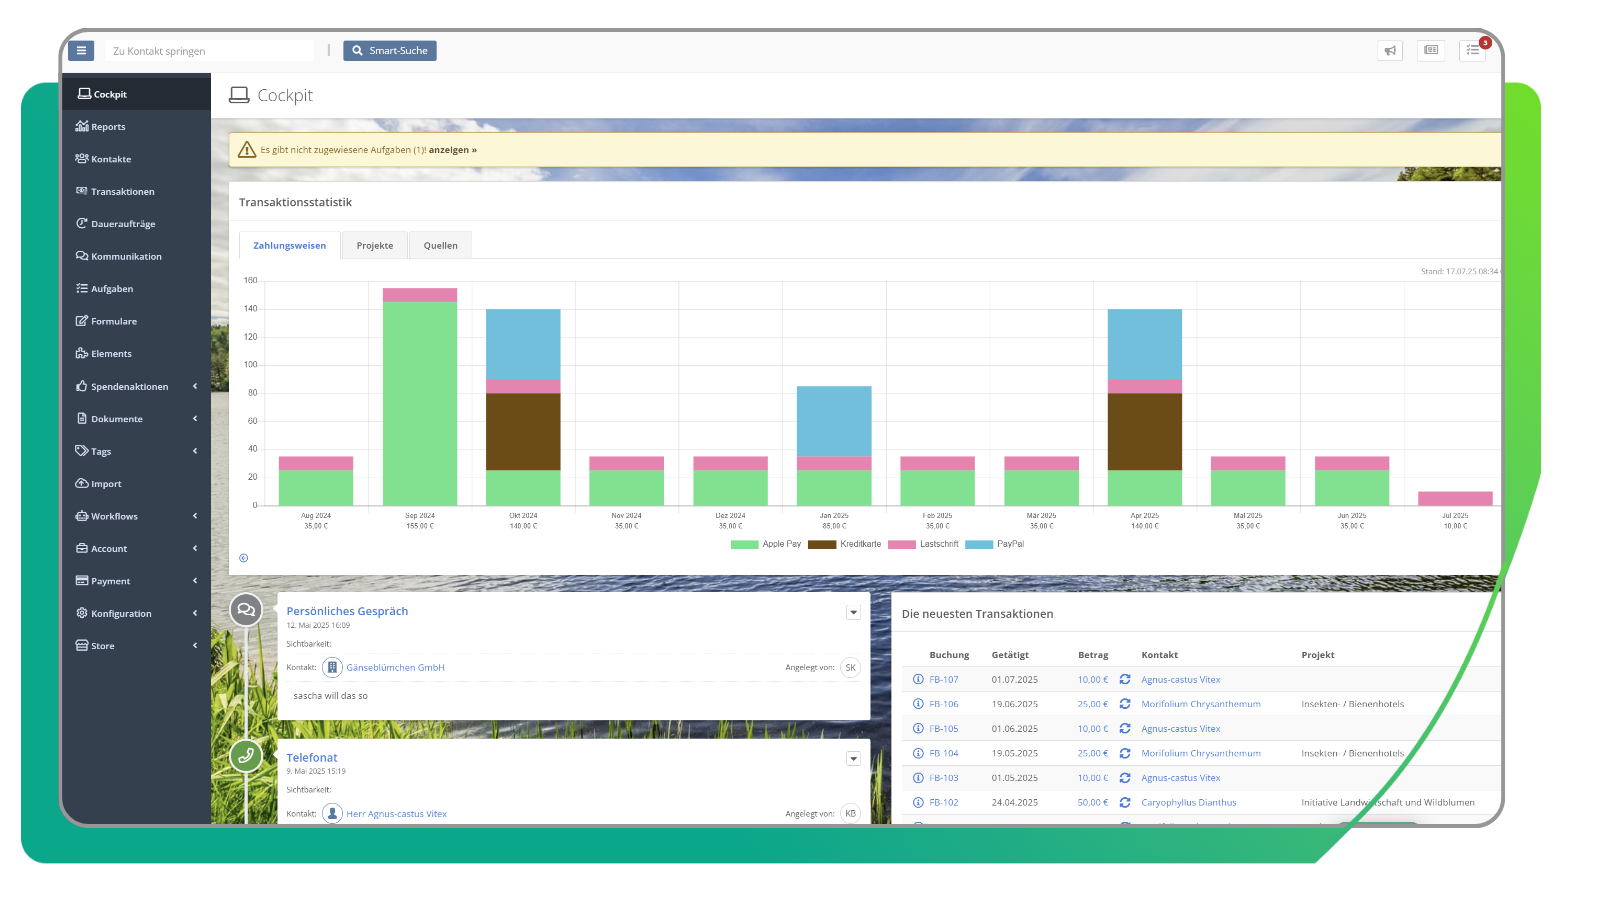The width and height of the screenshot is (1600, 900).
Task: Open the dropdown arrow on the Persönliches Gespräch card
Action: [x=853, y=611]
